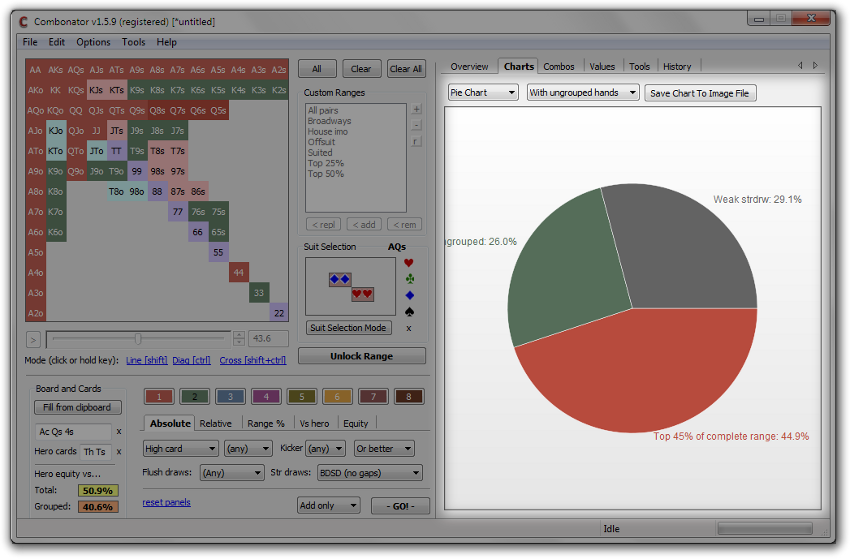Open the High card hand-type dropdown
Screen dimensions: 850x559
coord(180,449)
